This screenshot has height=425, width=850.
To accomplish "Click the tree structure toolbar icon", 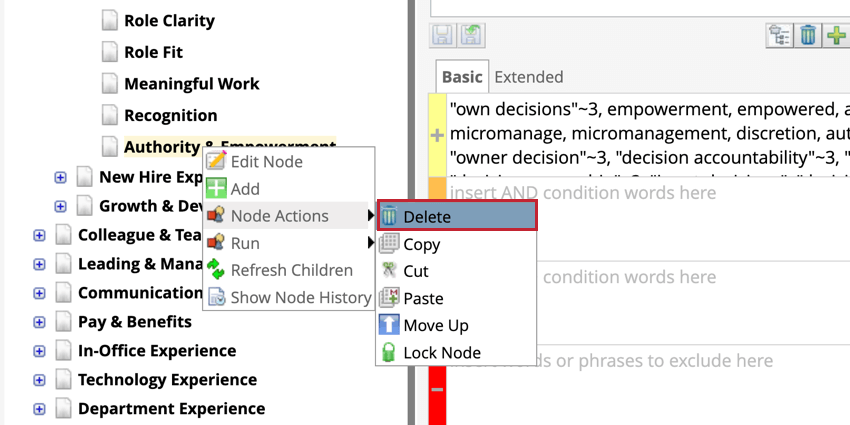I will point(779,35).
